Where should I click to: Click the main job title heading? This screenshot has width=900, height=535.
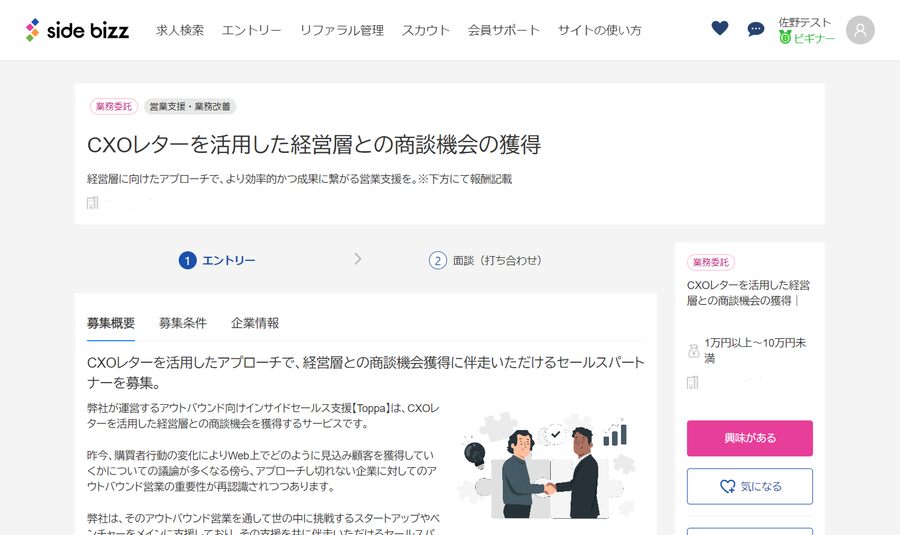point(314,144)
